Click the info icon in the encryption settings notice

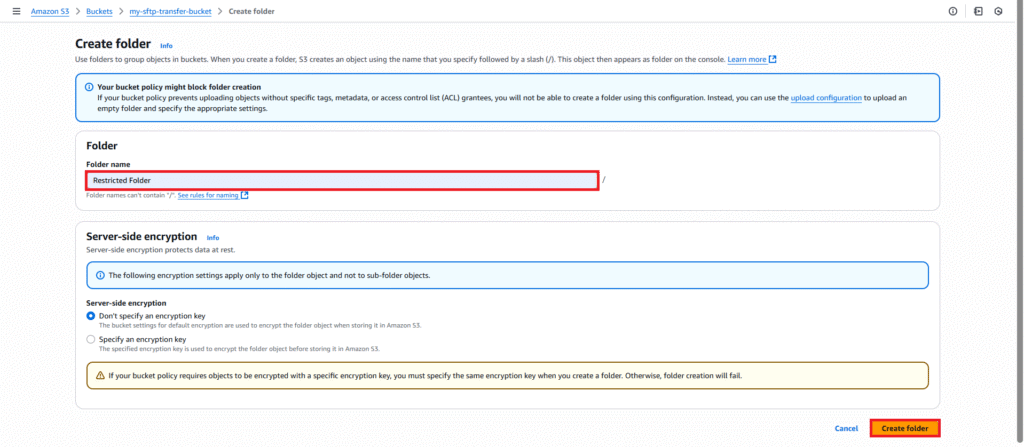[101, 275]
